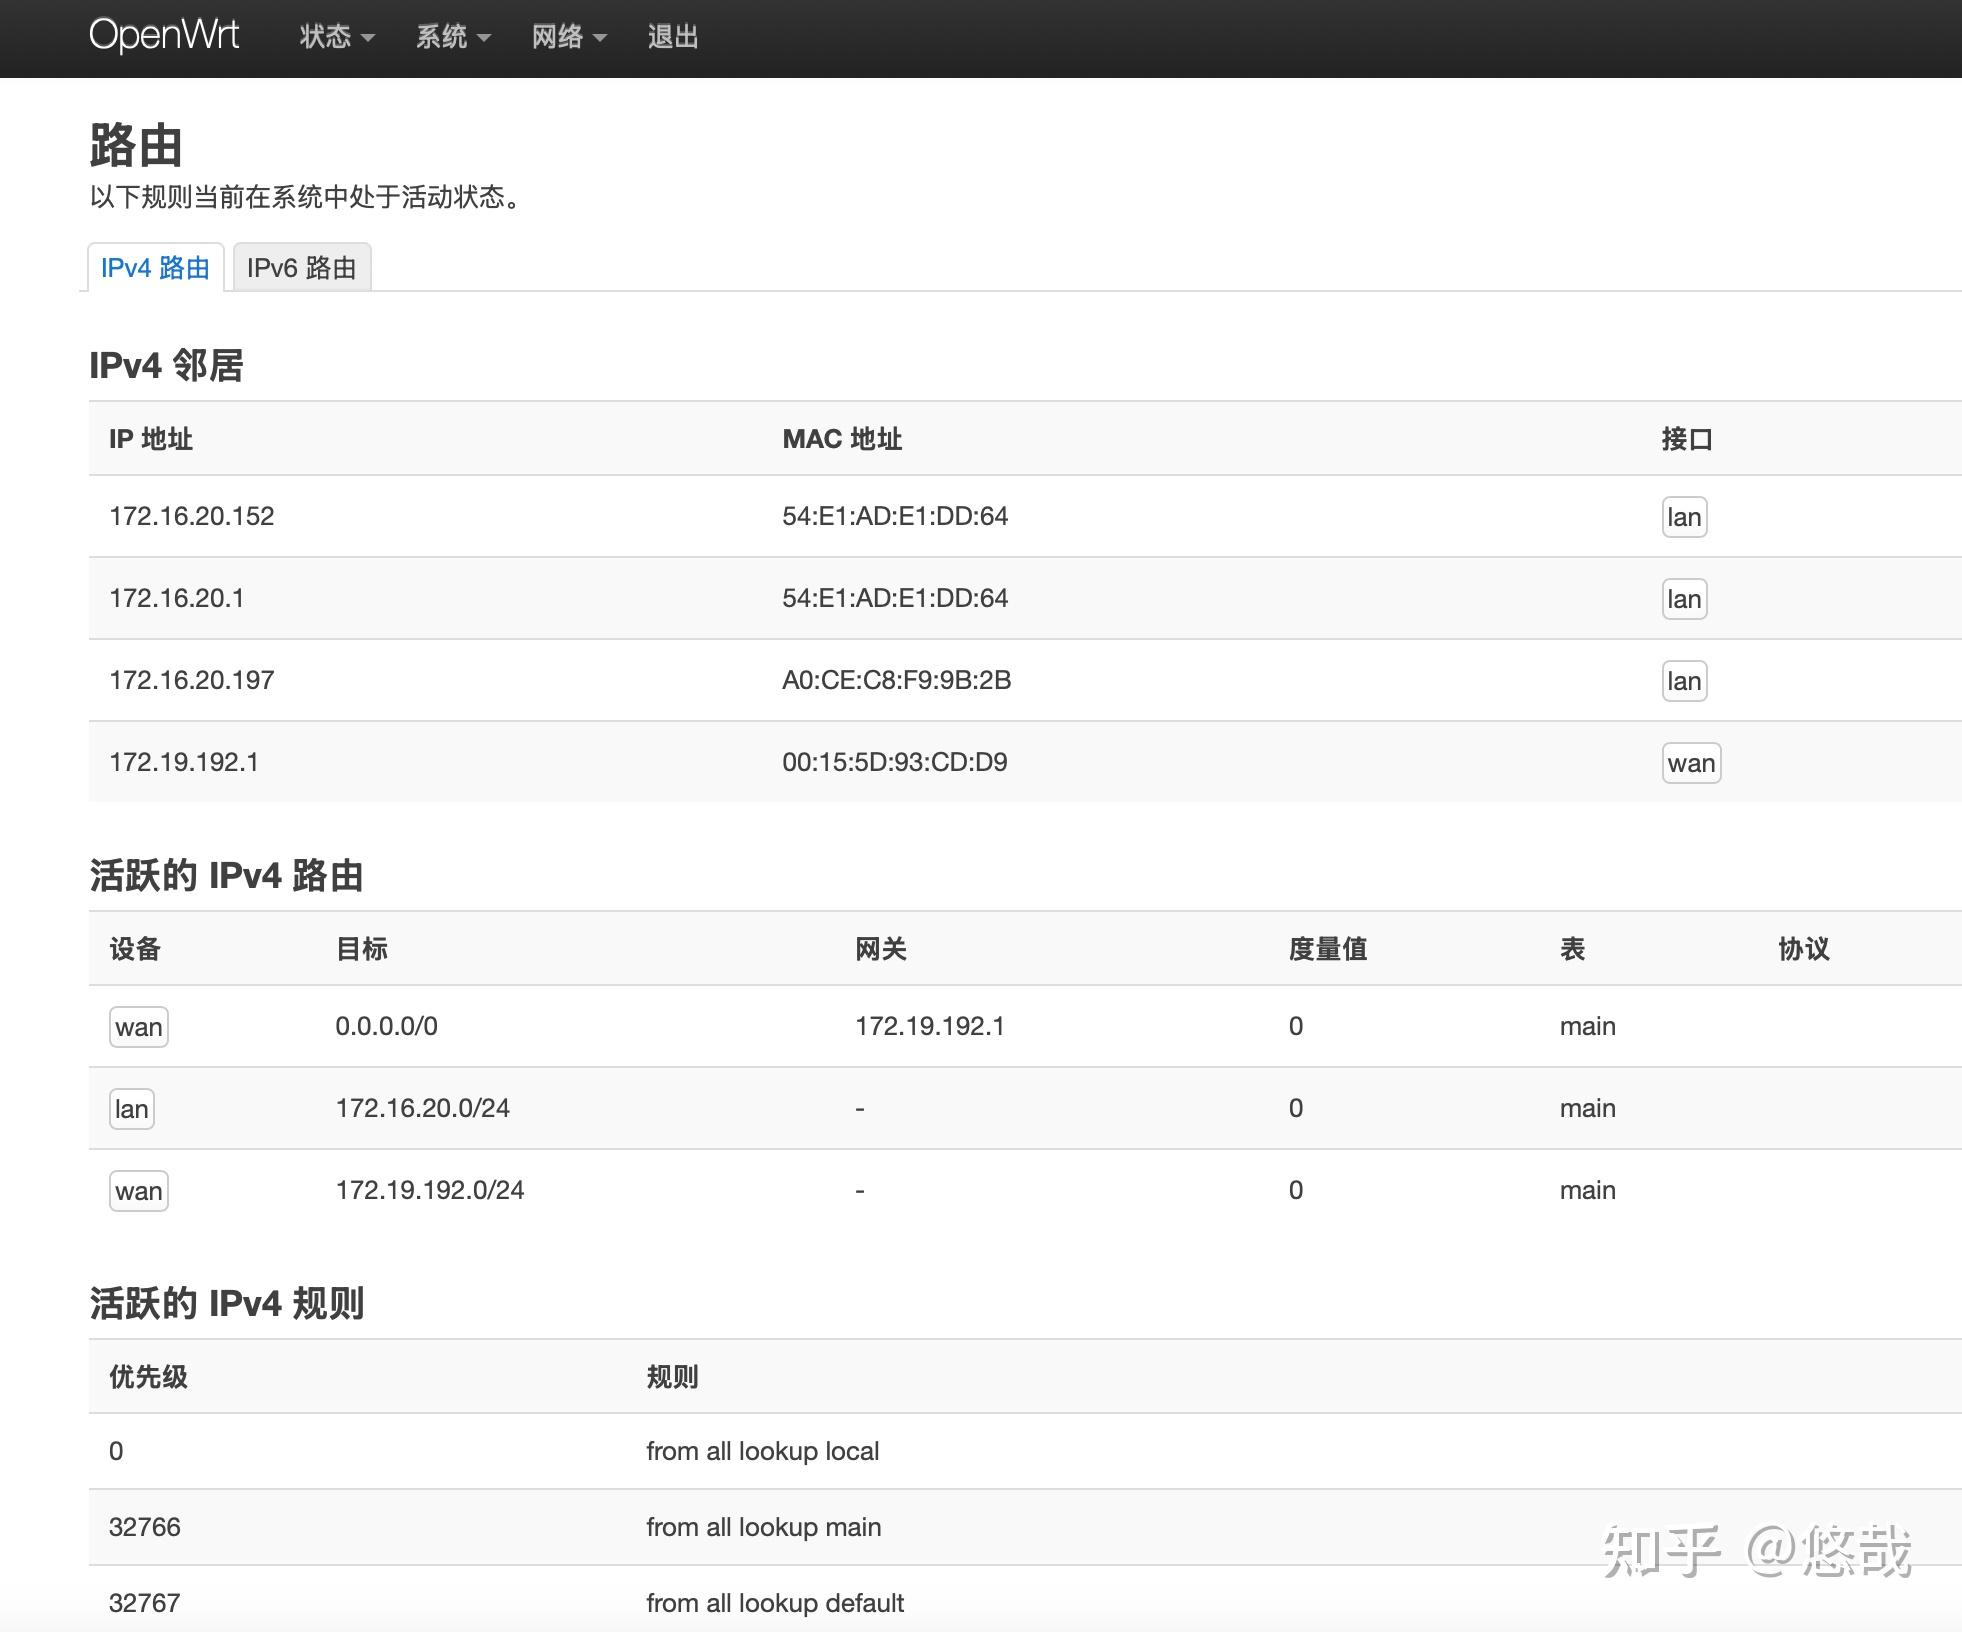Click the lan device badge for 172.16.20.0/24
1962x1632 pixels.
click(131, 1108)
